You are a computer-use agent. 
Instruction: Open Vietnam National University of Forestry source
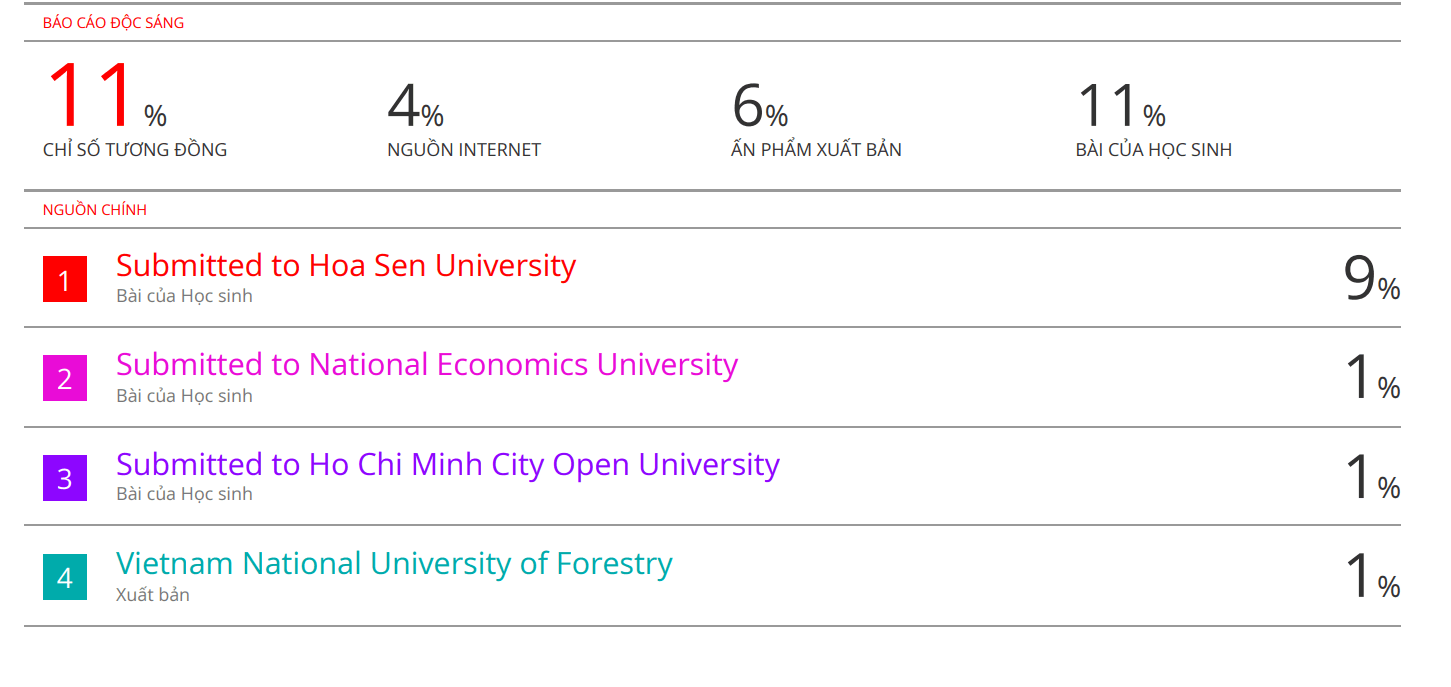coord(394,563)
